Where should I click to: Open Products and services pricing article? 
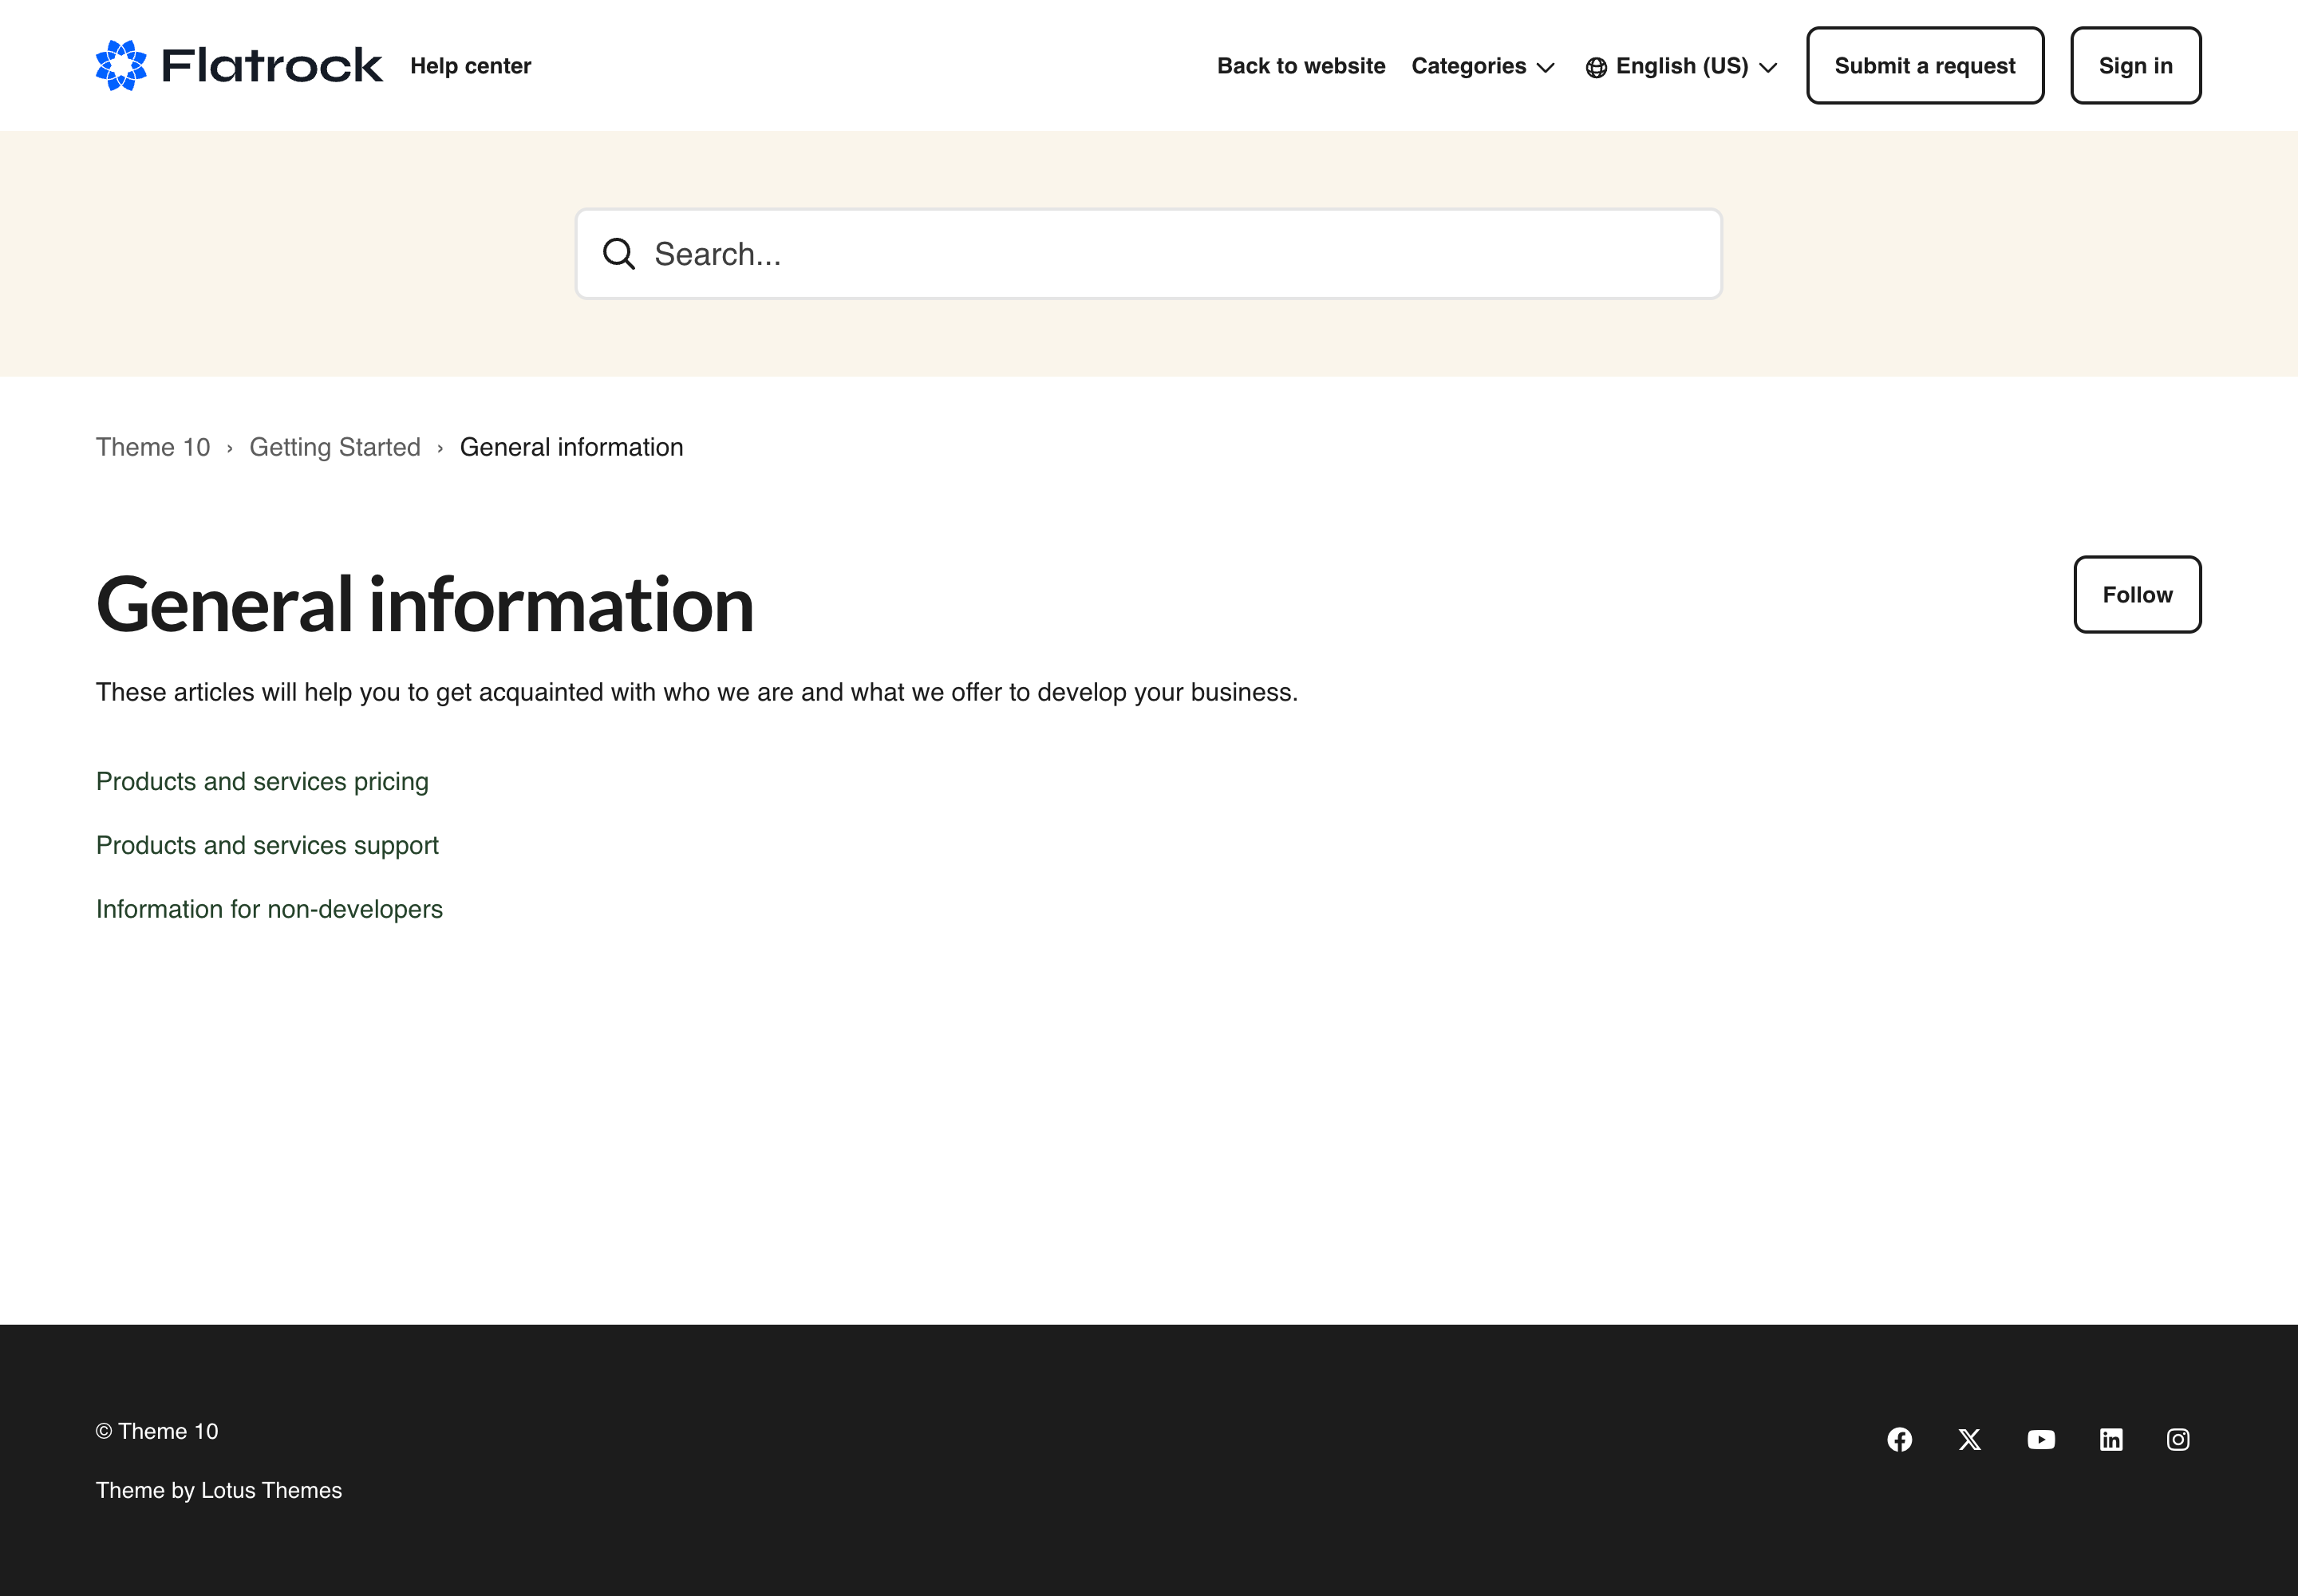pyautogui.click(x=262, y=781)
